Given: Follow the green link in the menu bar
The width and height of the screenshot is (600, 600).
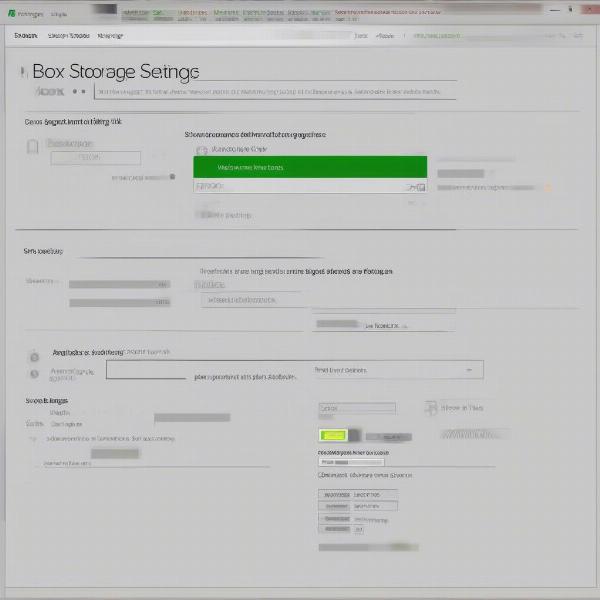Looking at the screenshot, I should pyautogui.click(x=437, y=36).
